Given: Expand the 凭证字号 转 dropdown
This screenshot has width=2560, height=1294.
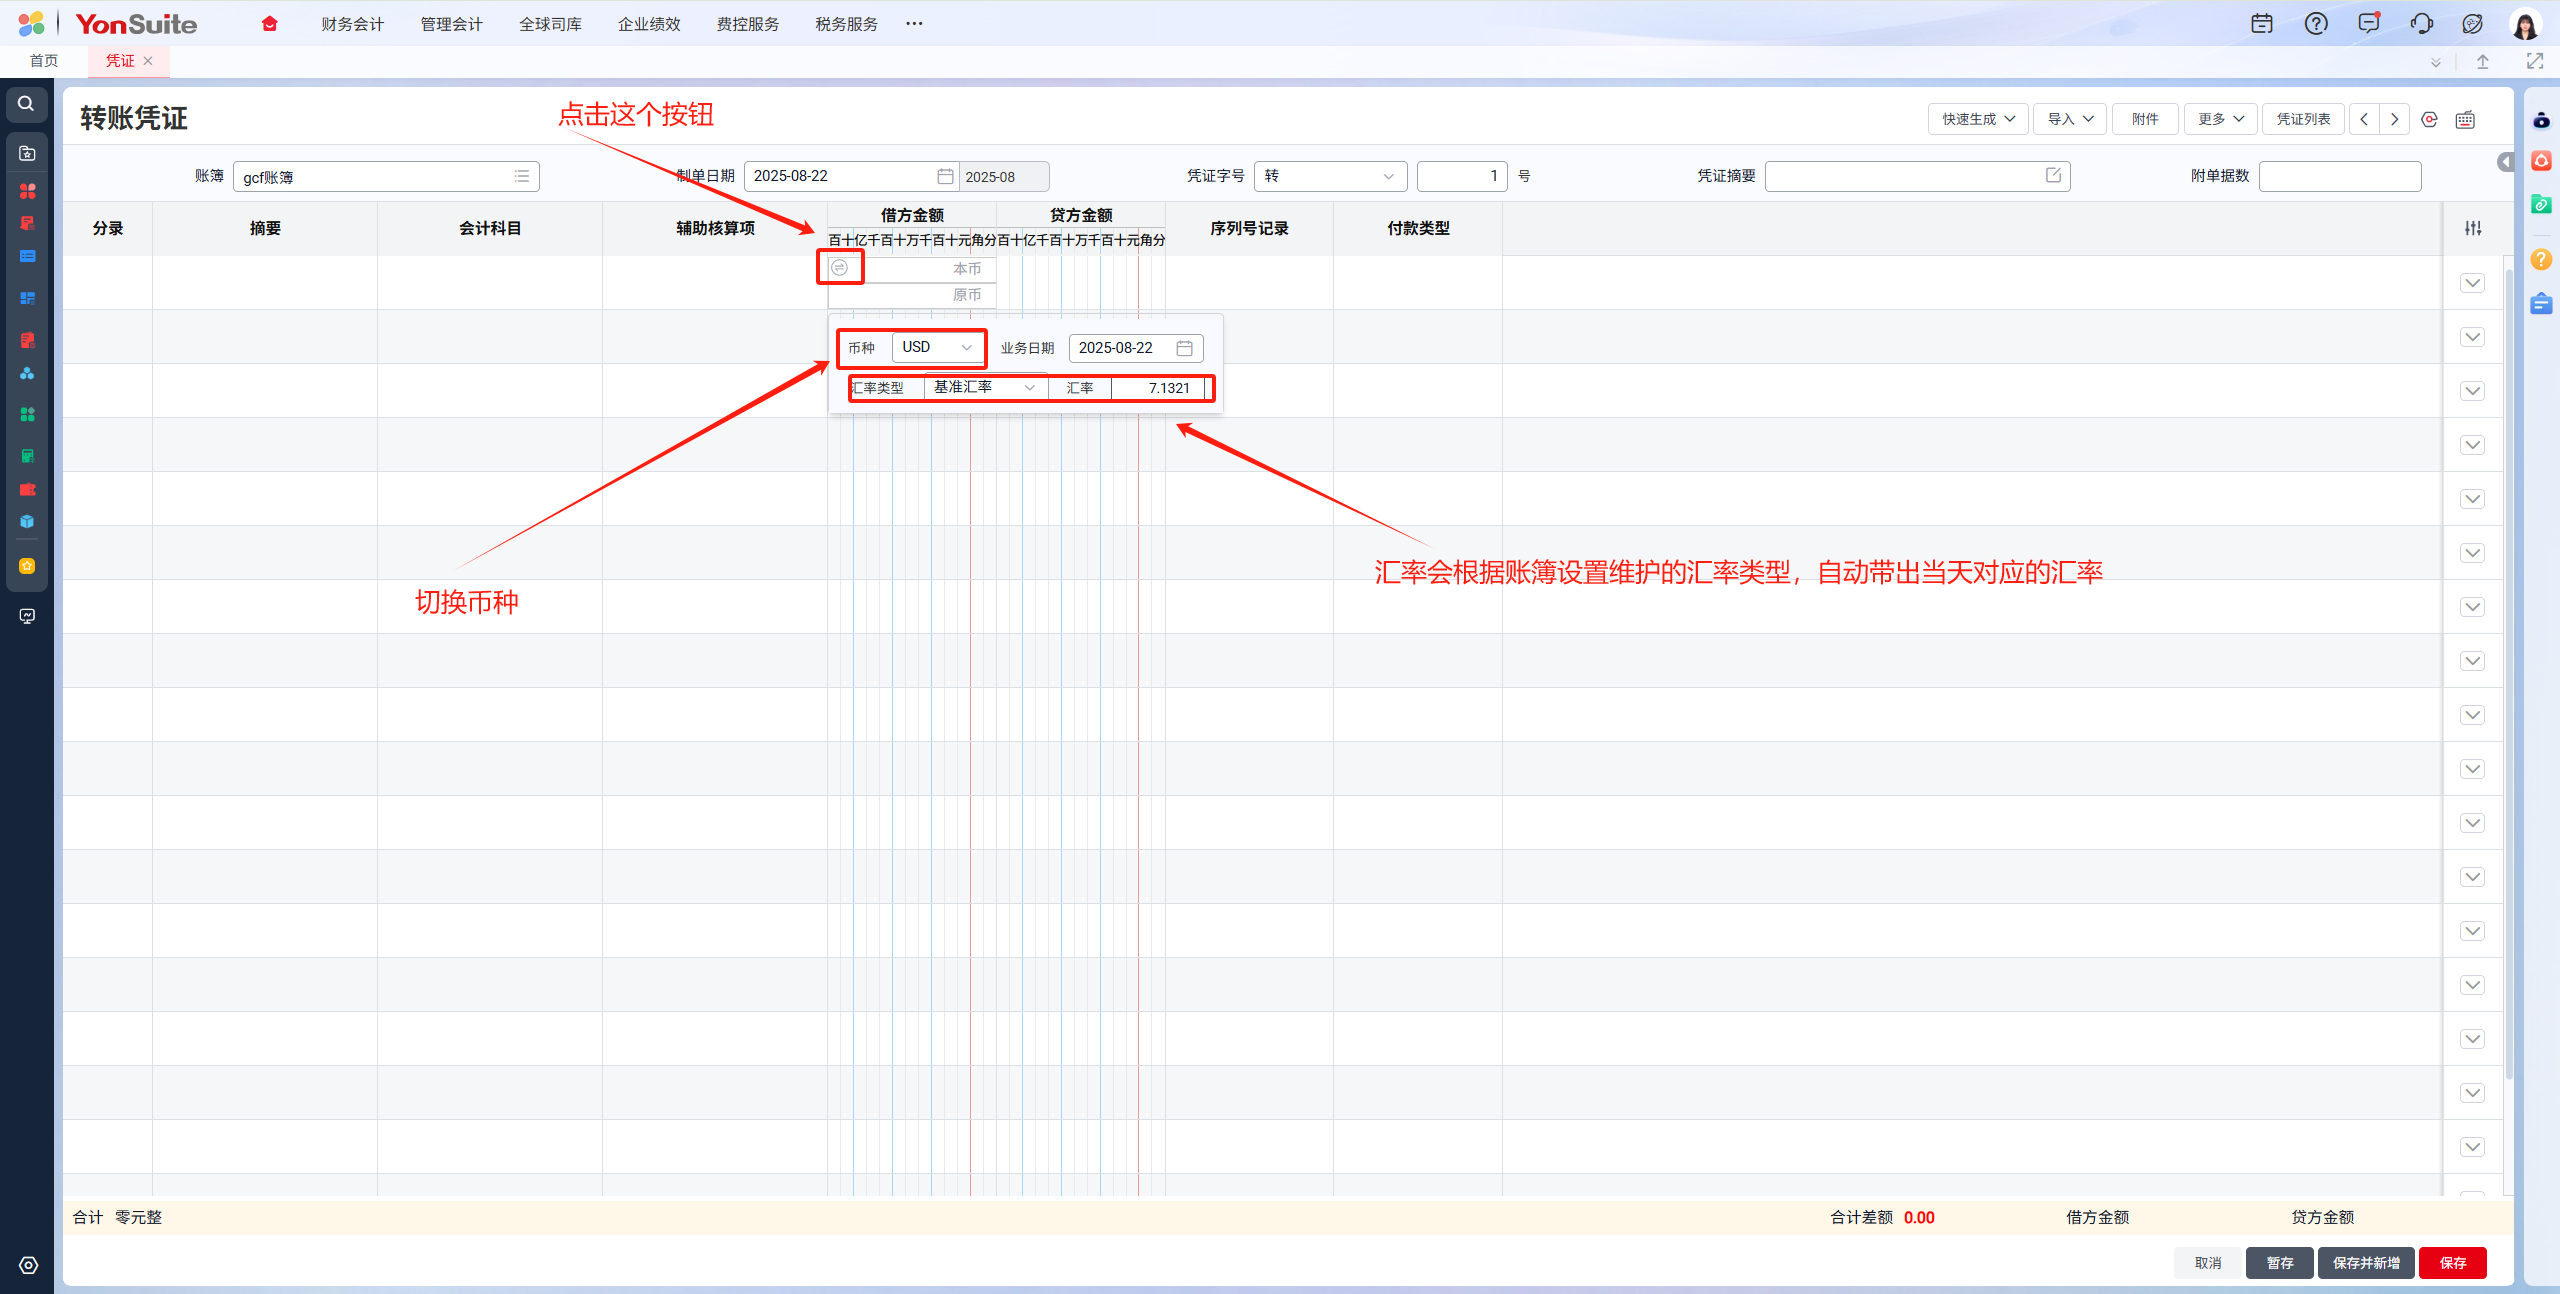Looking at the screenshot, I should [x=1329, y=176].
